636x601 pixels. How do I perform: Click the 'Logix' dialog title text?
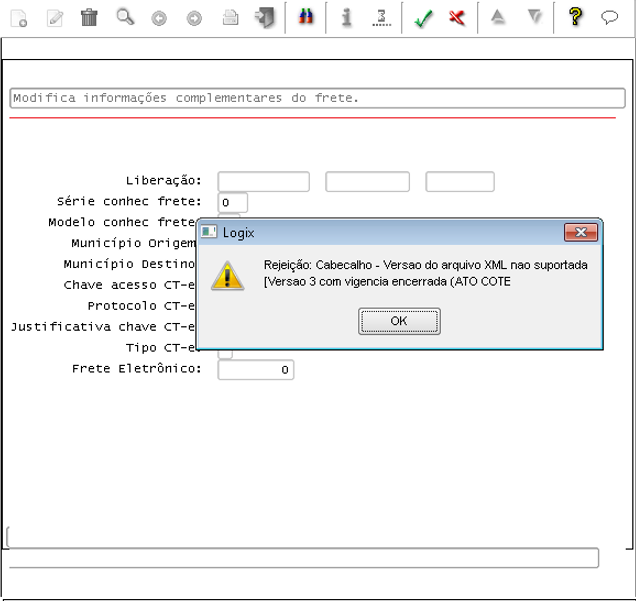[x=238, y=233]
